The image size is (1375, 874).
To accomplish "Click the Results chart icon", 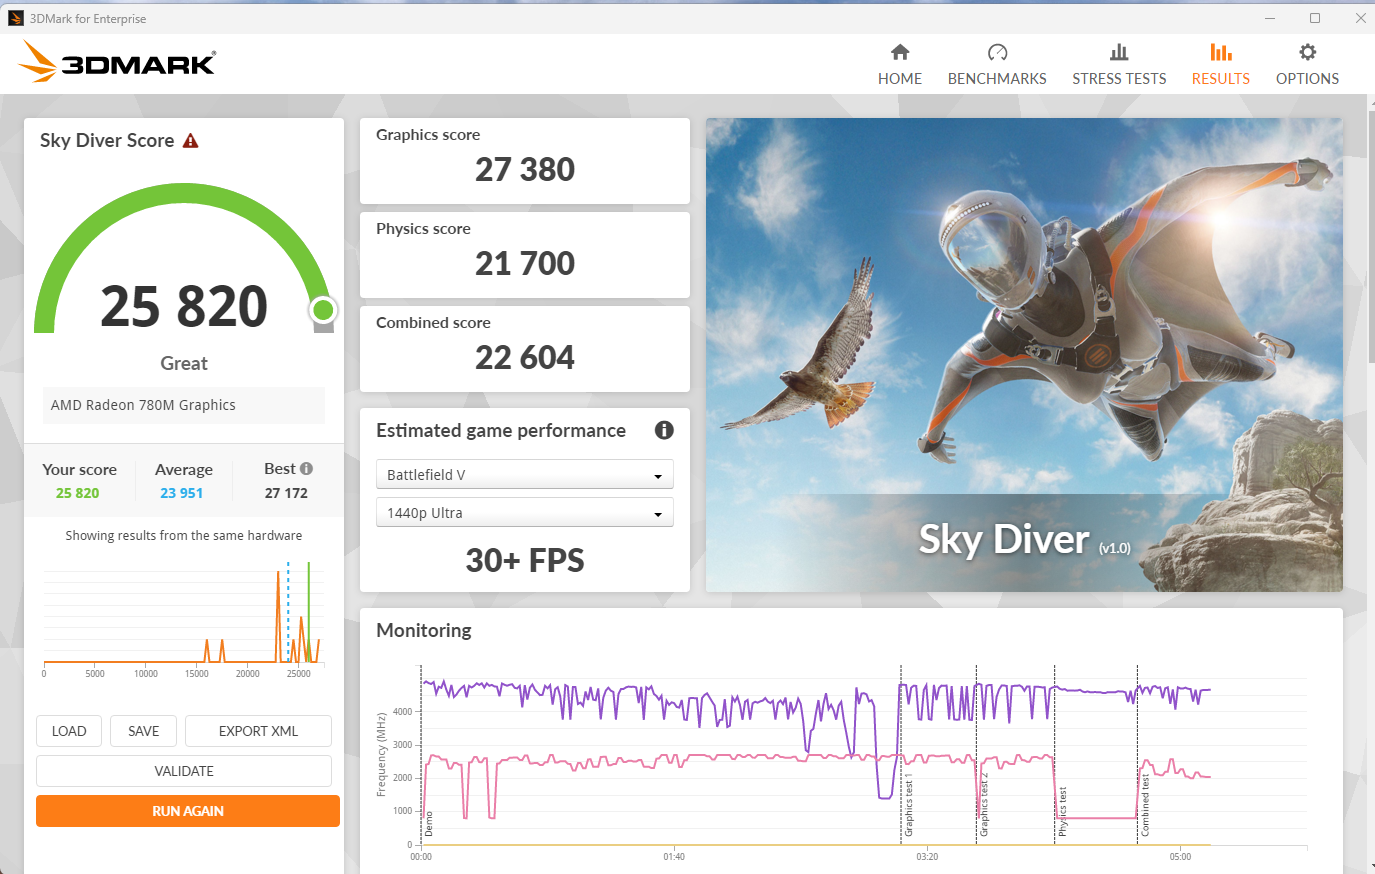I will click(1221, 52).
